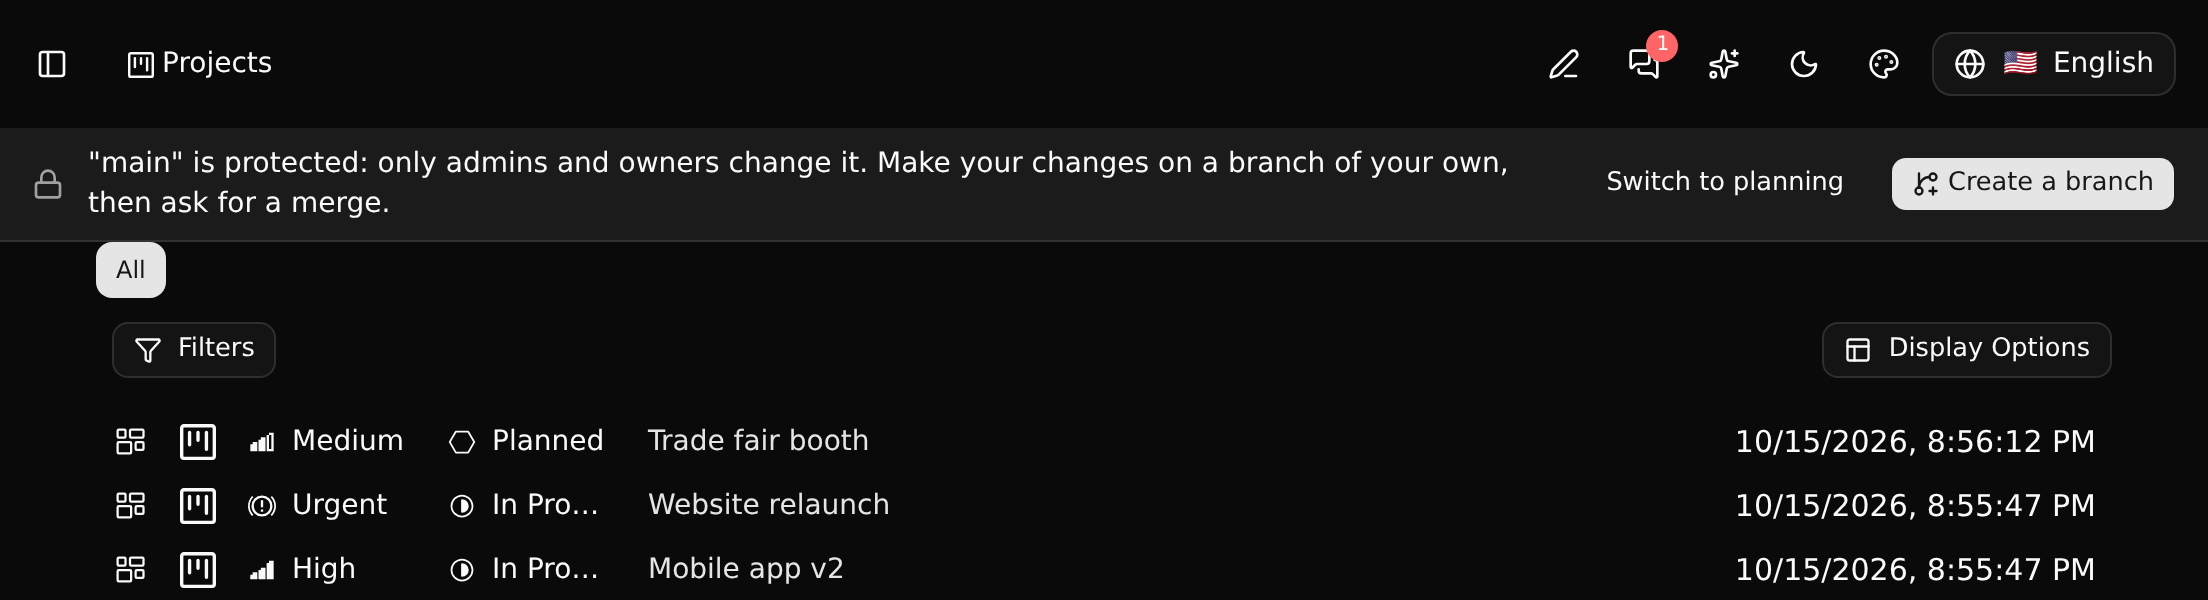Click the Urgent priority icon
This screenshot has height=600, width=2208.
click(262, 506)
